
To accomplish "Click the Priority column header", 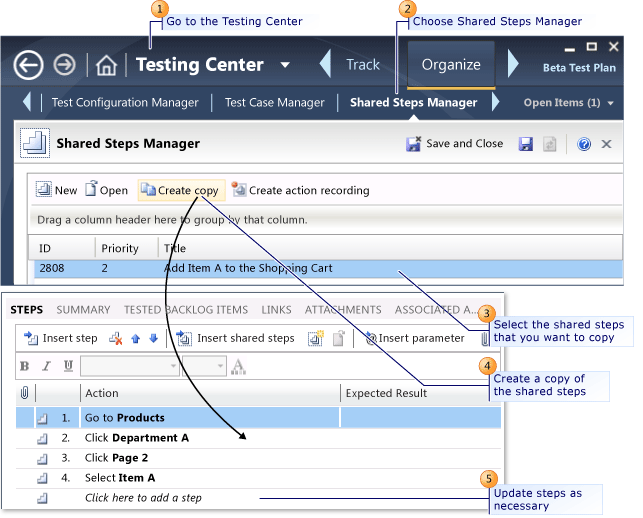I will pos(127,248).
